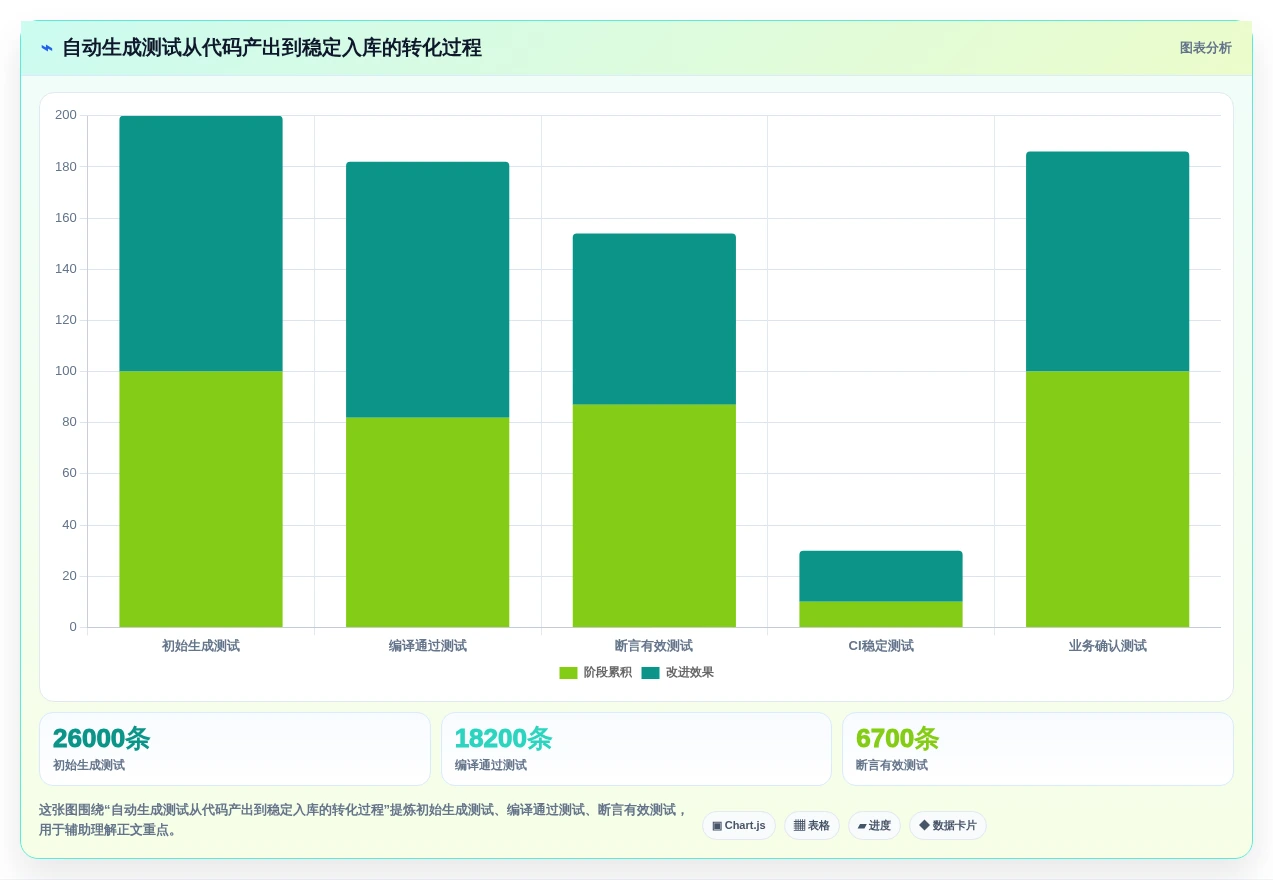Click the teal bar segment for CI稳定测试
1273x880 pixels.
(881, 576)
